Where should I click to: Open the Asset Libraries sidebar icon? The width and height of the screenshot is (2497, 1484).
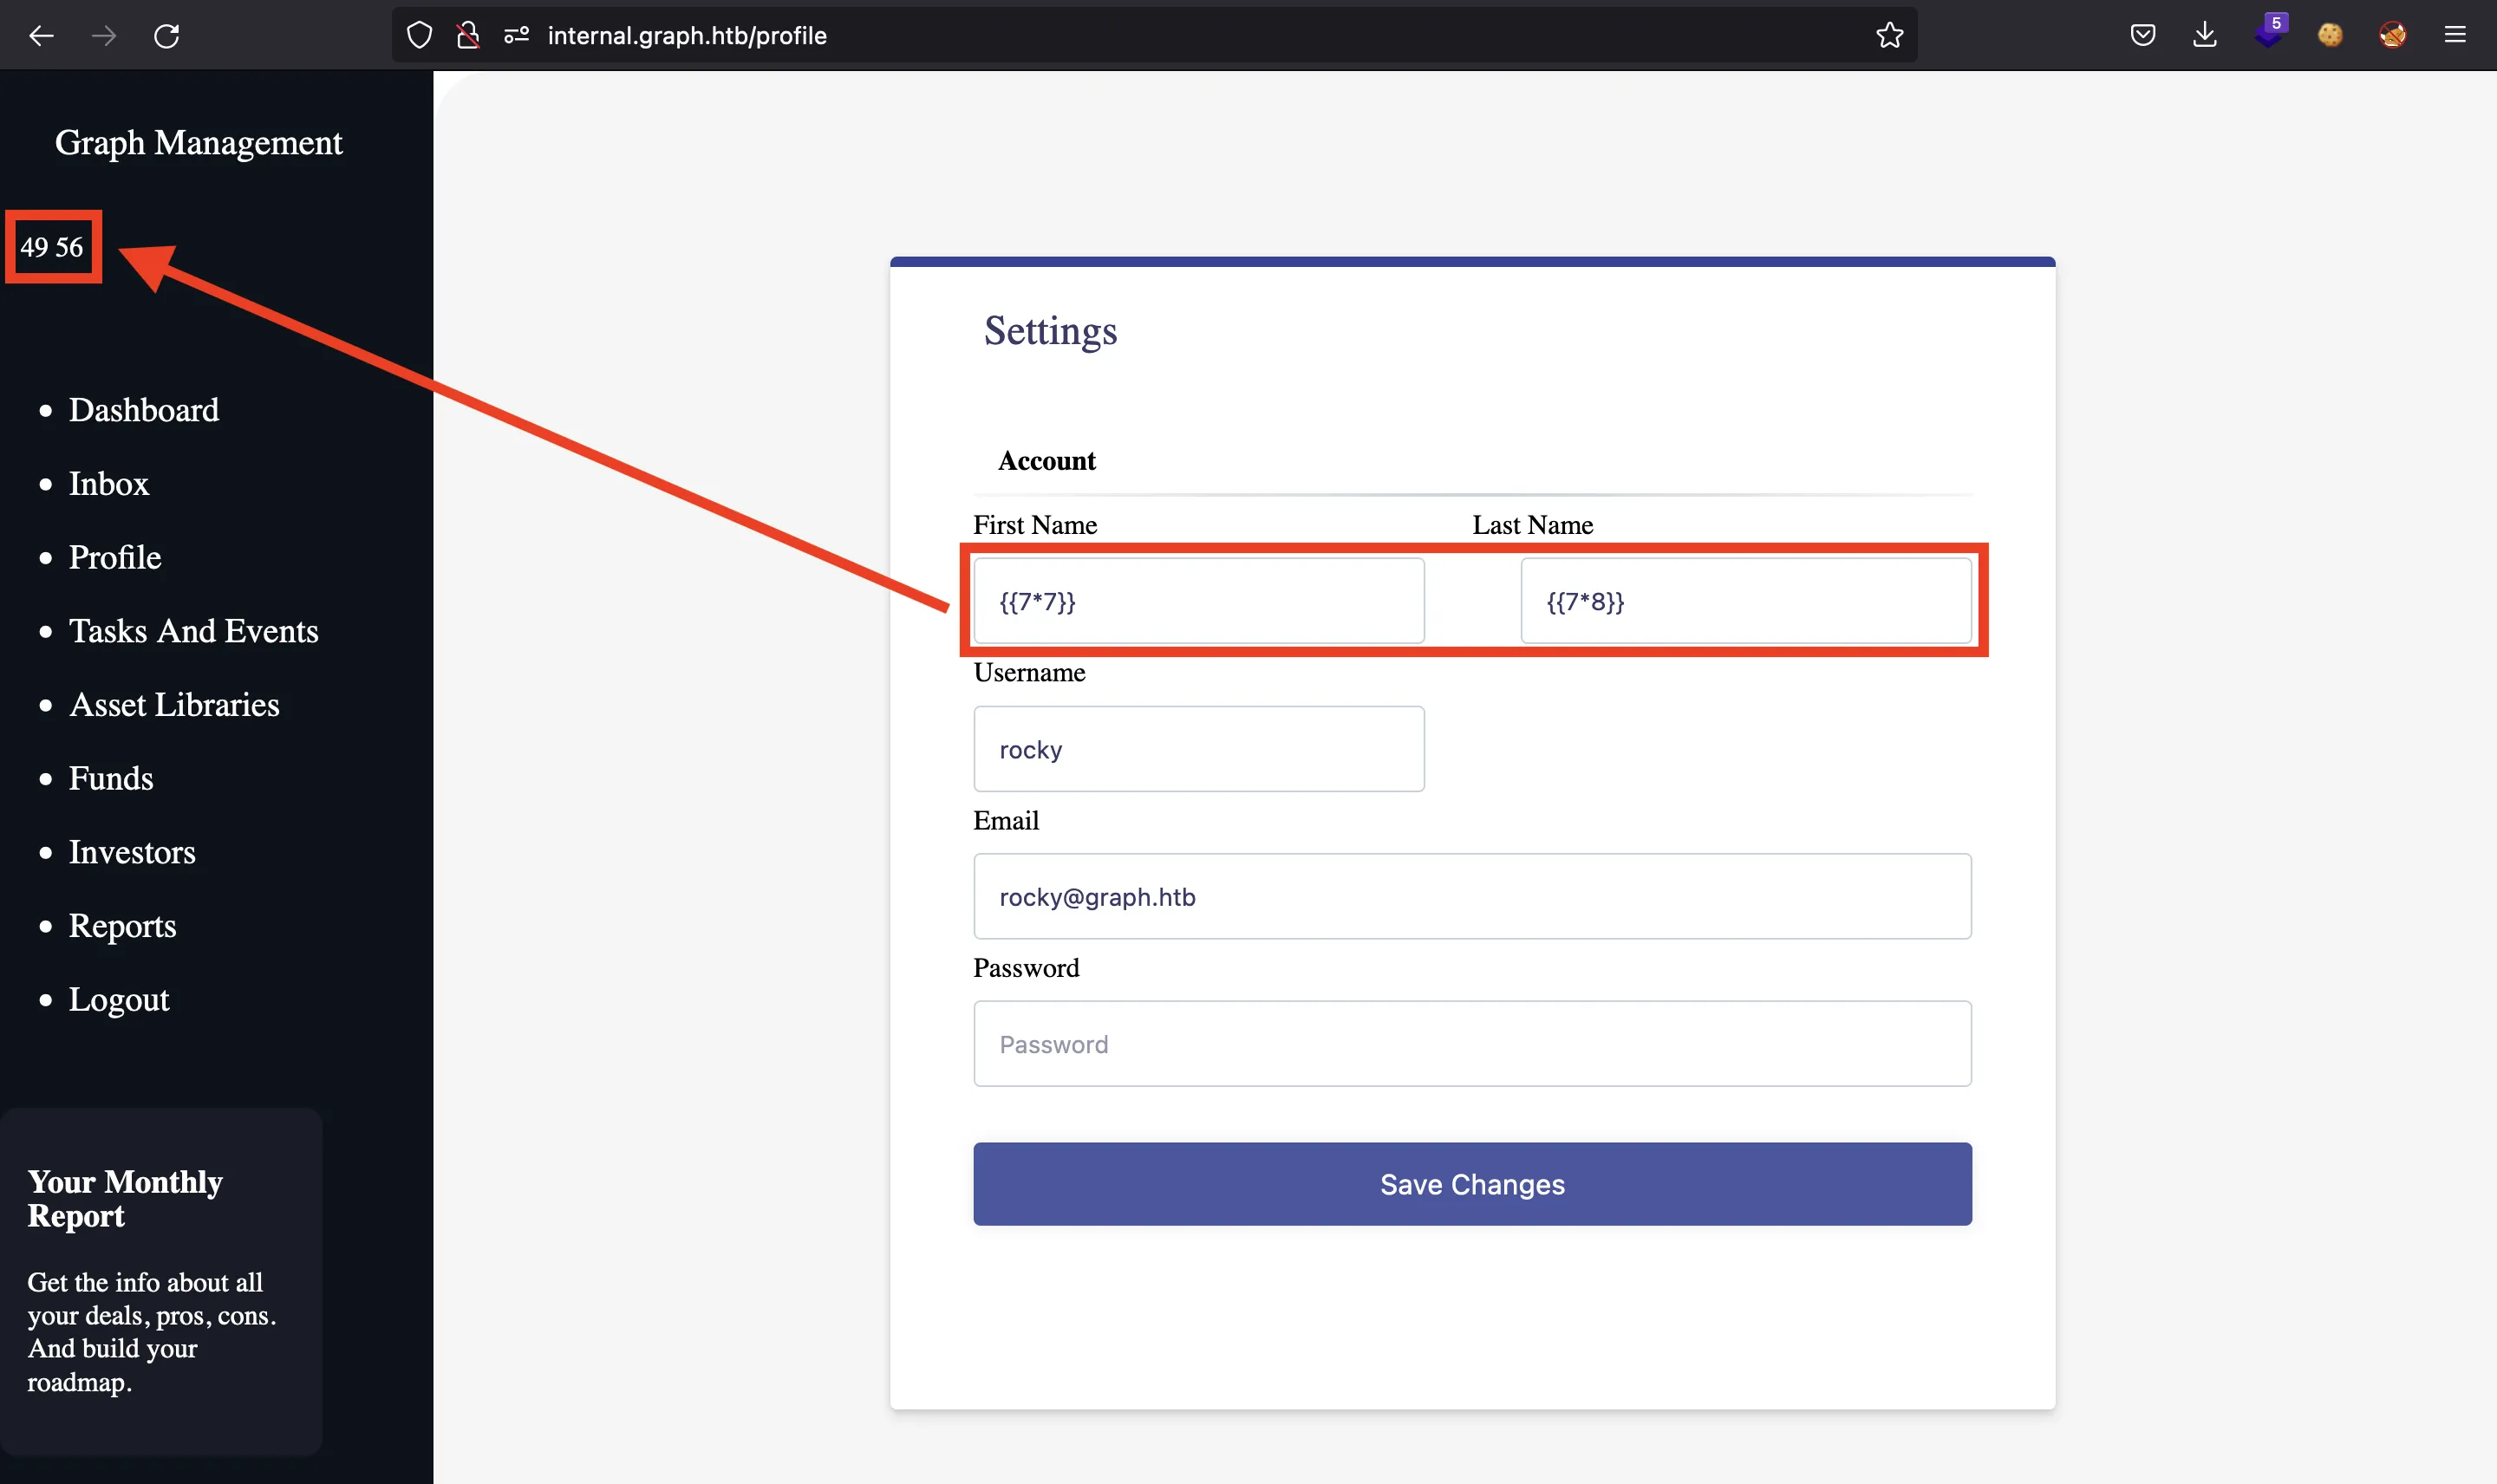pos(172,703)
